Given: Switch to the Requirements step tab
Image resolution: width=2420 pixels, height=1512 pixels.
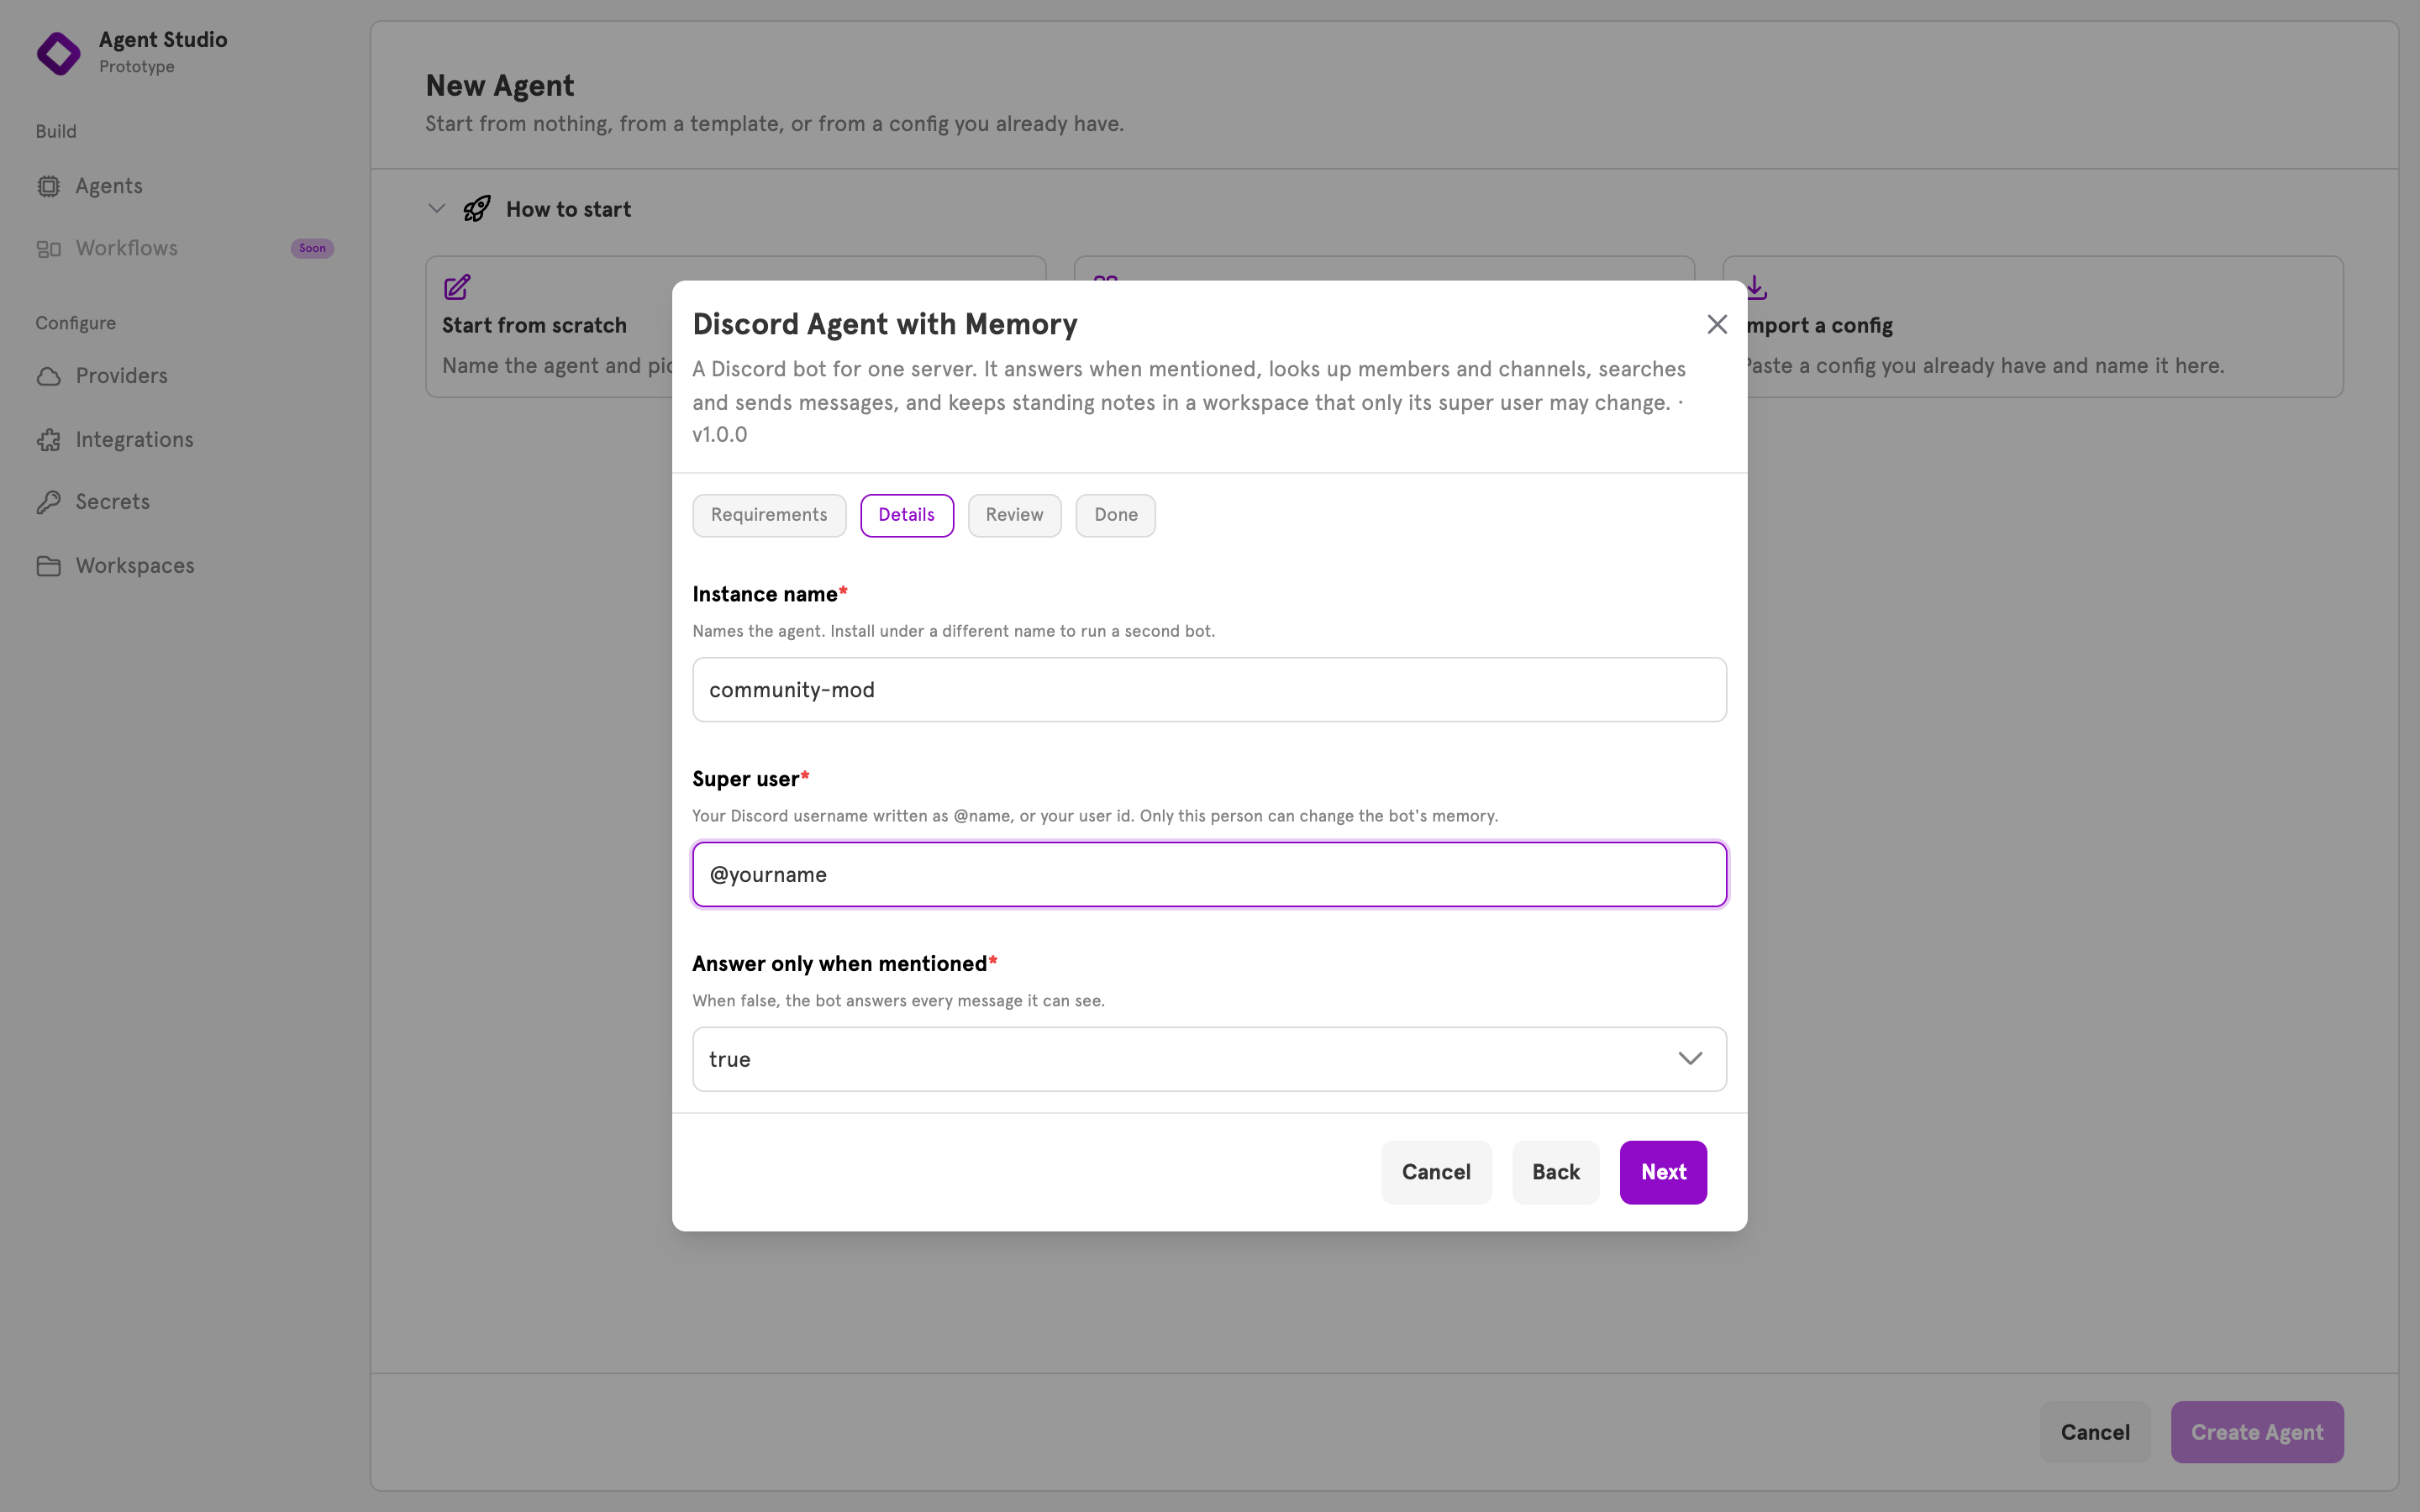Looking at the screenshot, I should tap(769, 515).
